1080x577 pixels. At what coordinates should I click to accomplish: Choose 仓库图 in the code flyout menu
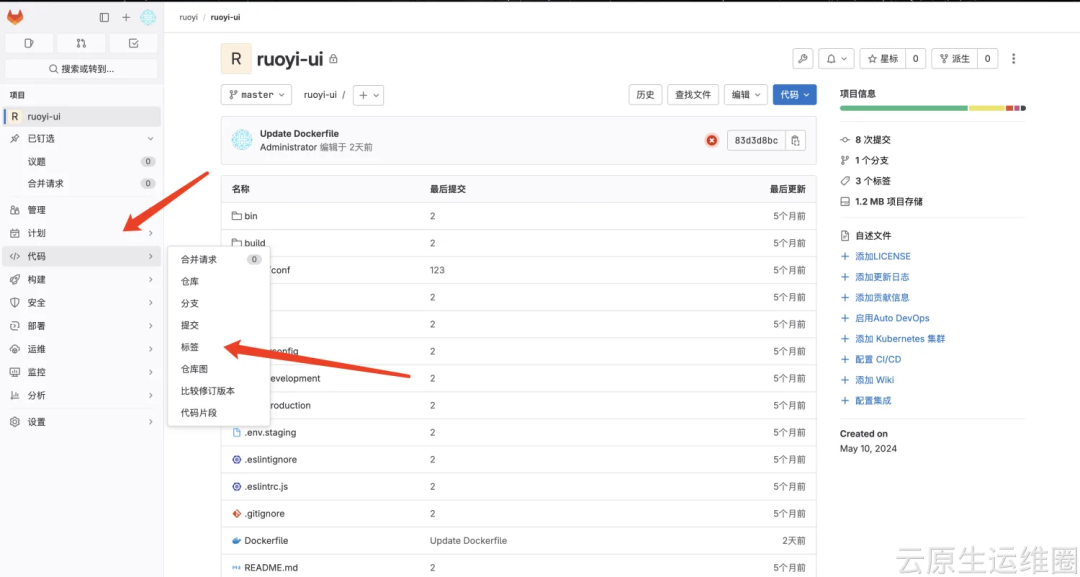[x=220, y=369]
